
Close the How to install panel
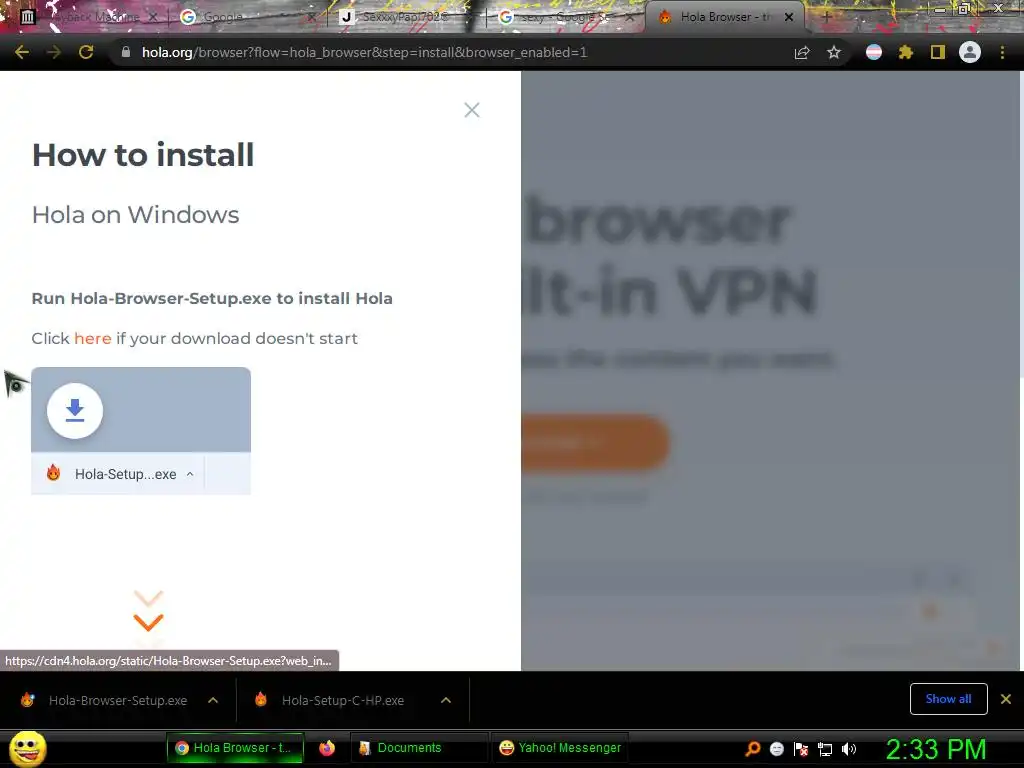click(472, 110)
